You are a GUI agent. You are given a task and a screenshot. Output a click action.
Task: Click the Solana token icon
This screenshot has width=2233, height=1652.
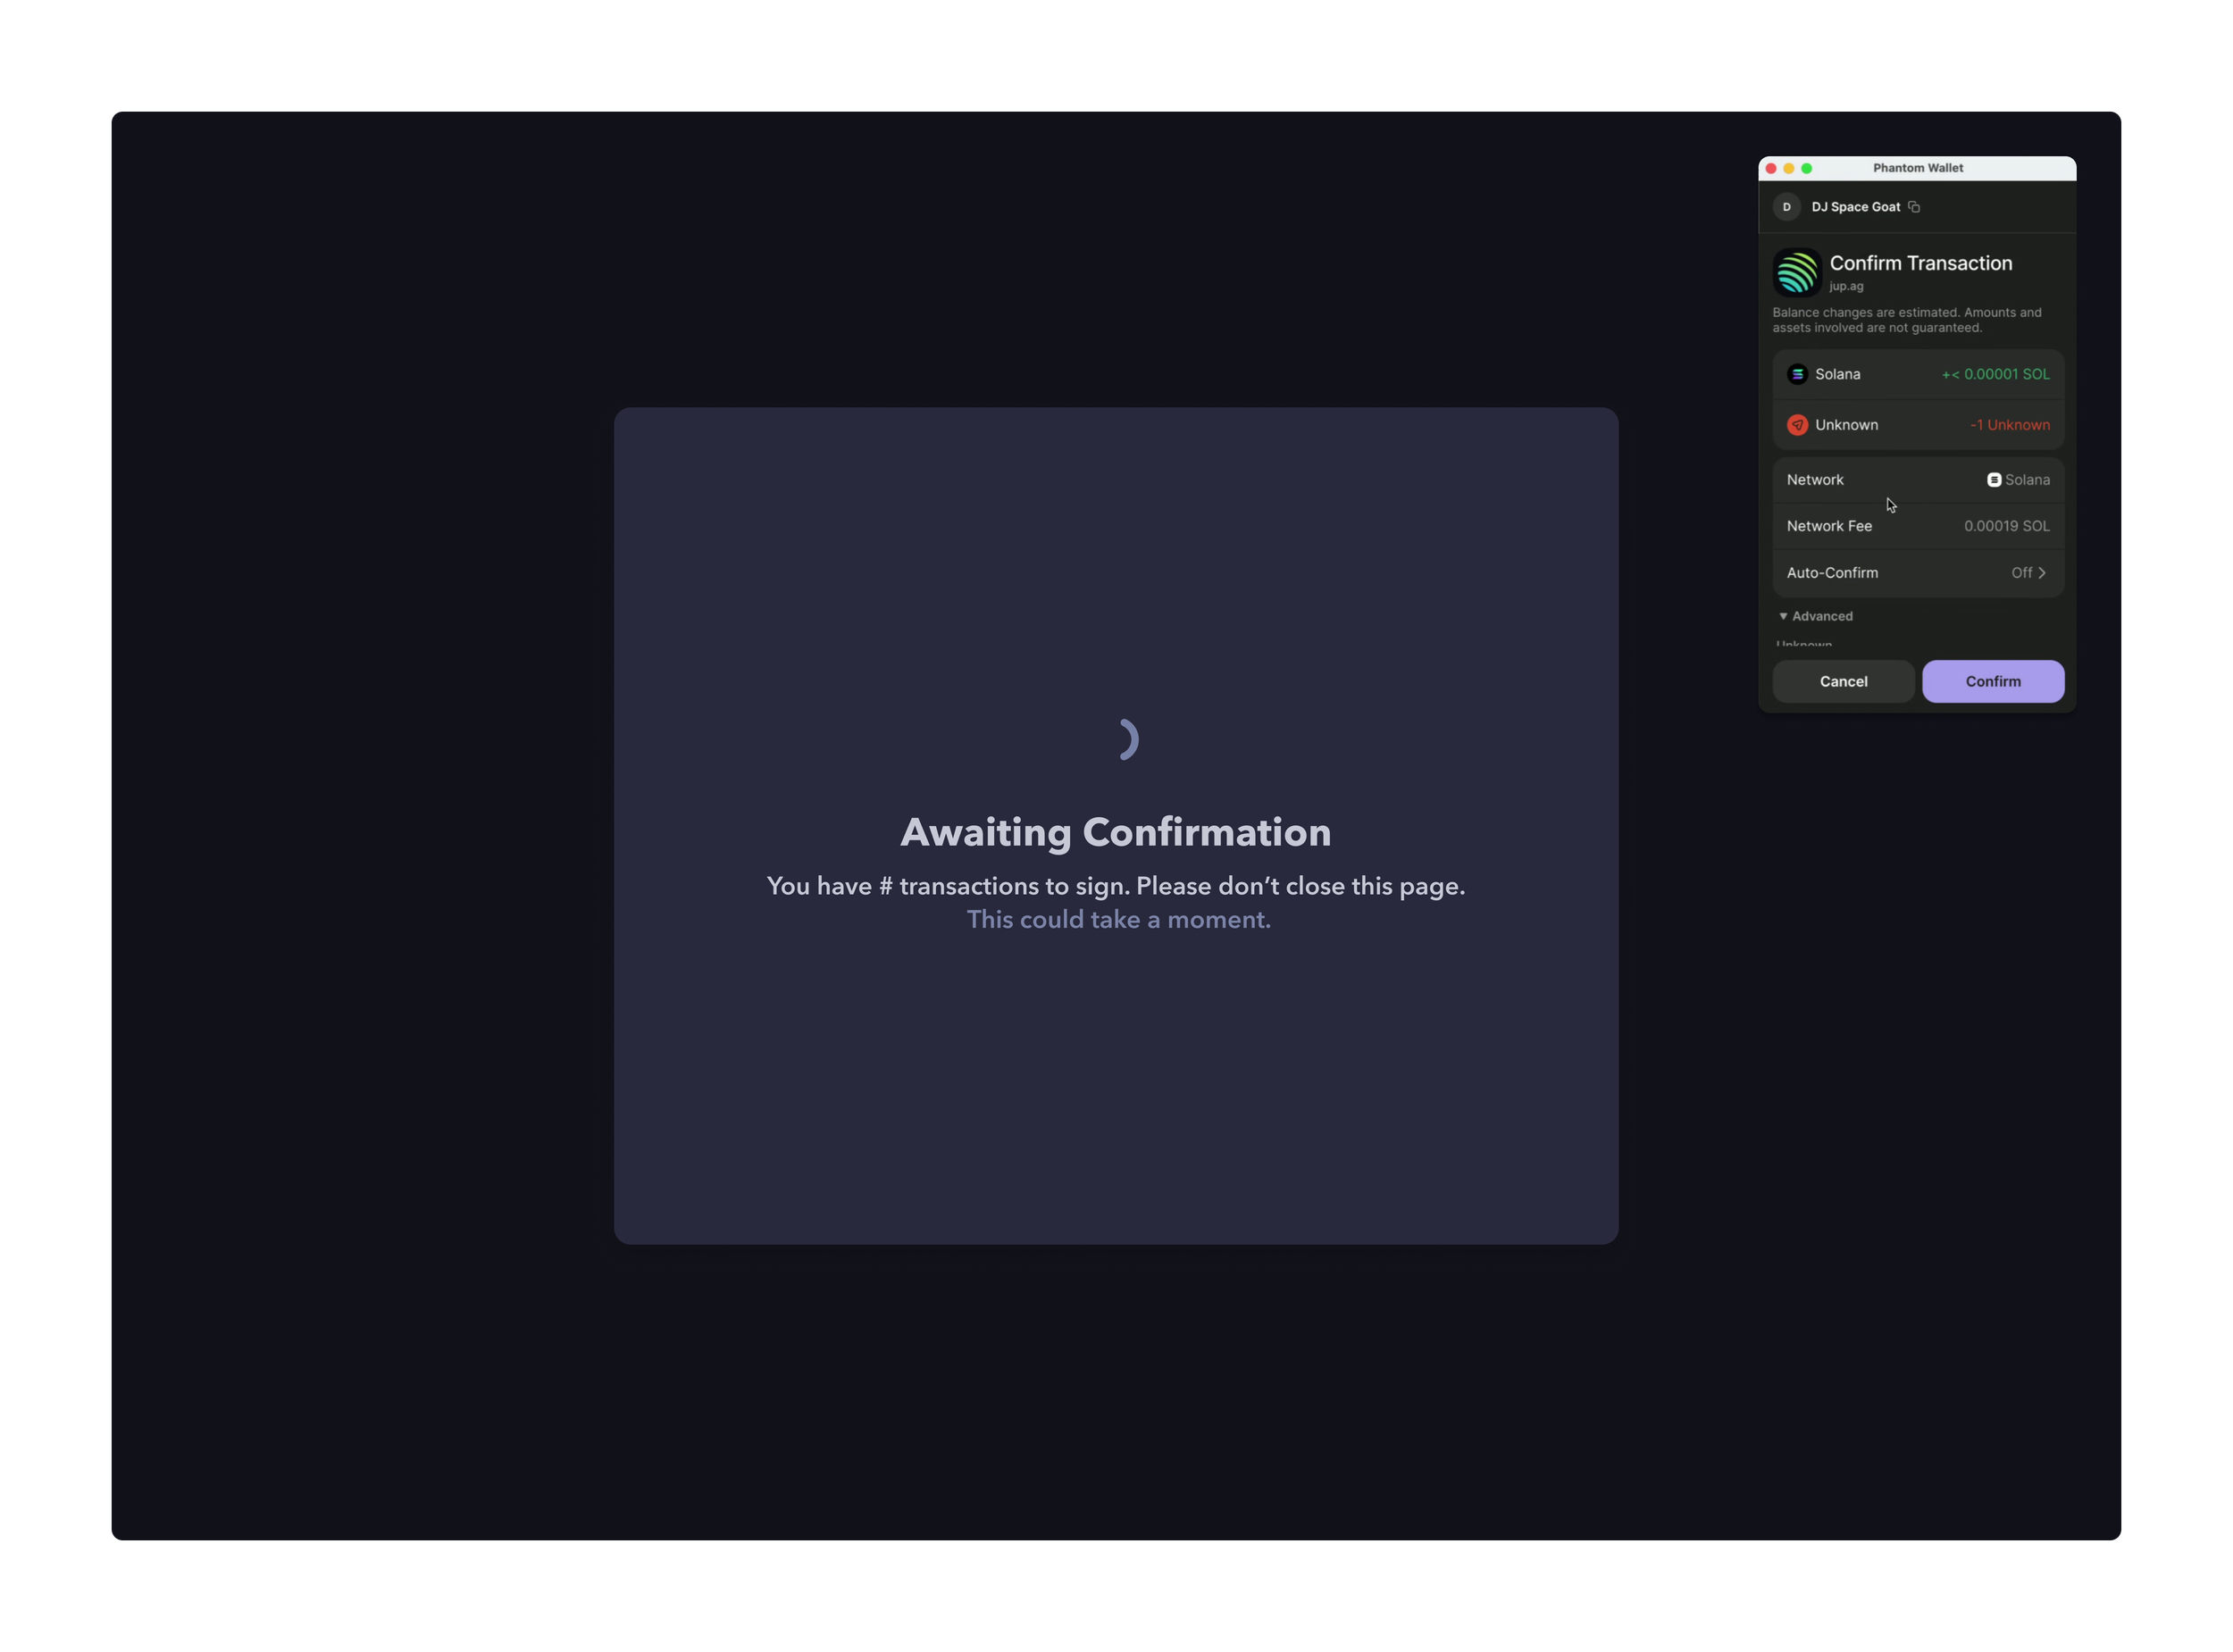pos(1797,374)
